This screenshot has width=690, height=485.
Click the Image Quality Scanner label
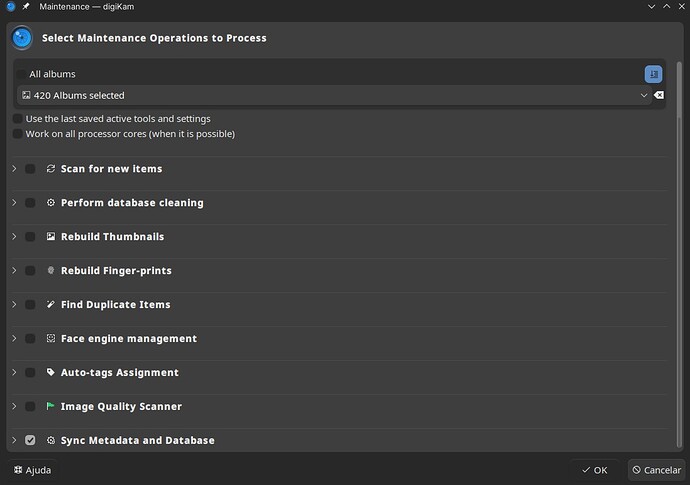[x=121, y=406]
